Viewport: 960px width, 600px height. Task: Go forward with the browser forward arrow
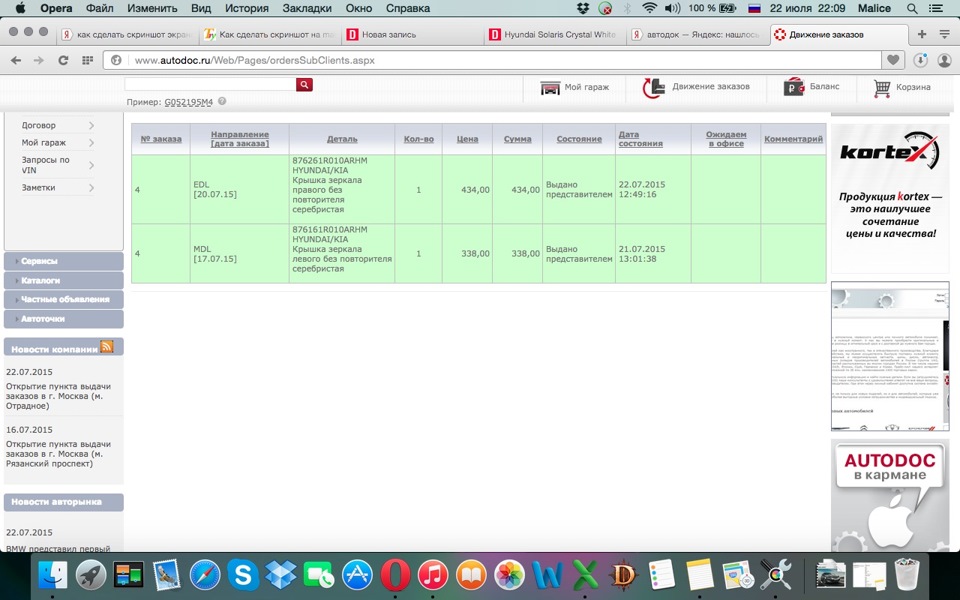tap(39, 60)
